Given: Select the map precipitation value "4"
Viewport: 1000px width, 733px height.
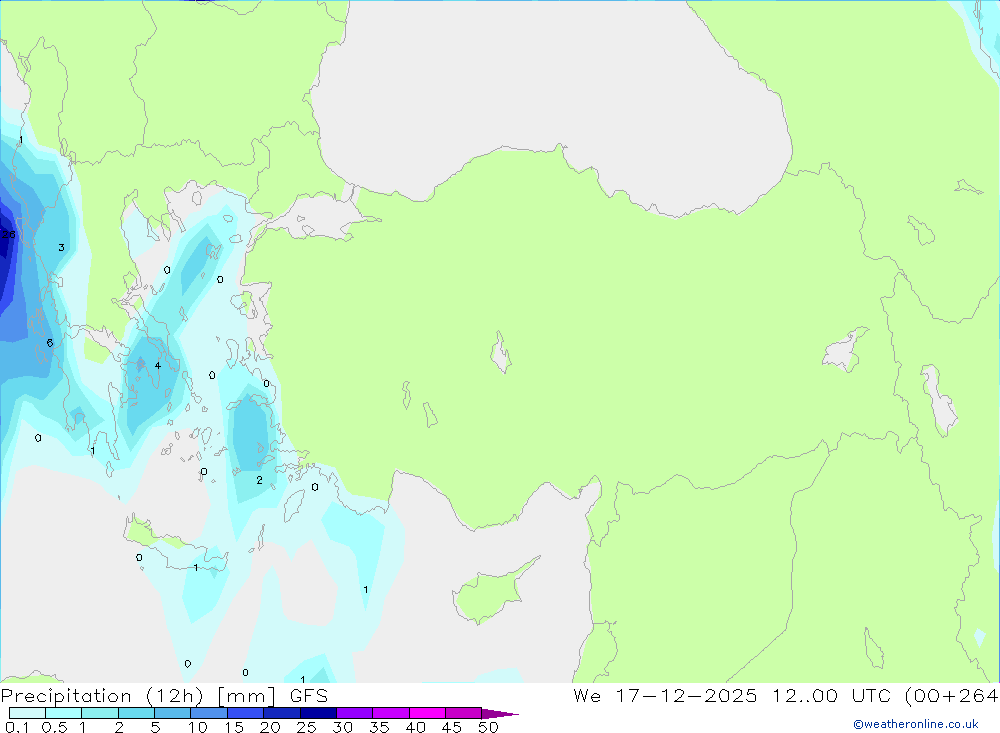Looking at the screenshot, I should click(158, 366).
